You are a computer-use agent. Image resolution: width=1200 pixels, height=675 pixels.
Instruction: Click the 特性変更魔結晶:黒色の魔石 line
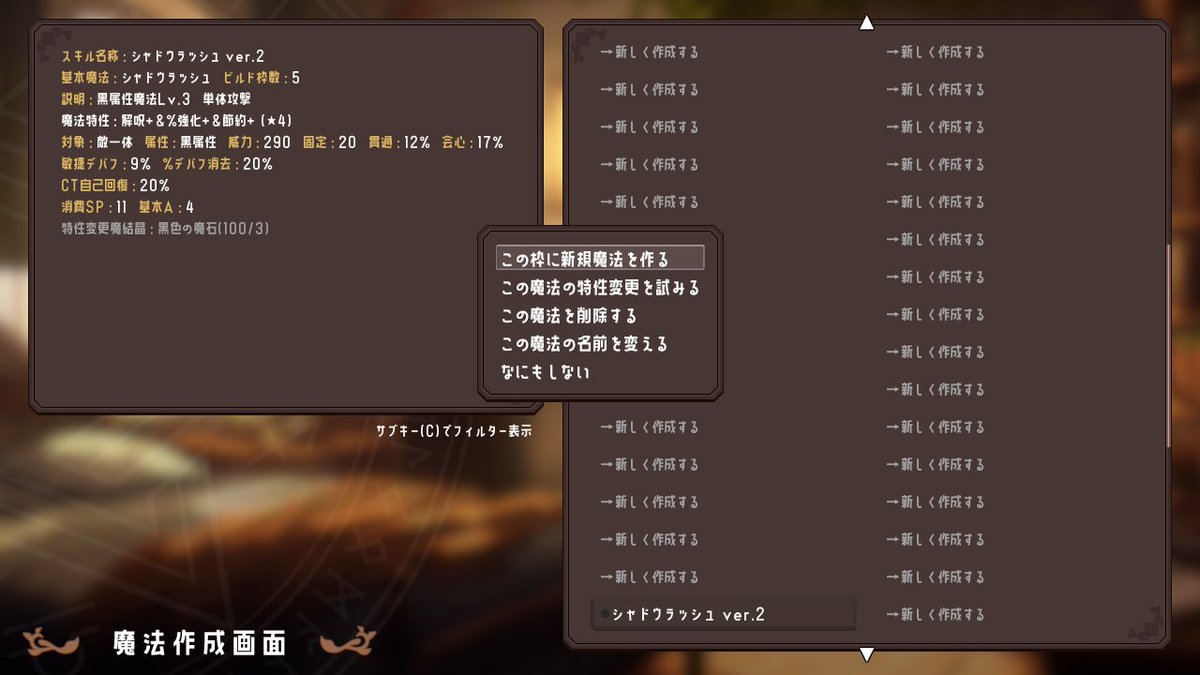pyautogui.click(x=166, y=229)
